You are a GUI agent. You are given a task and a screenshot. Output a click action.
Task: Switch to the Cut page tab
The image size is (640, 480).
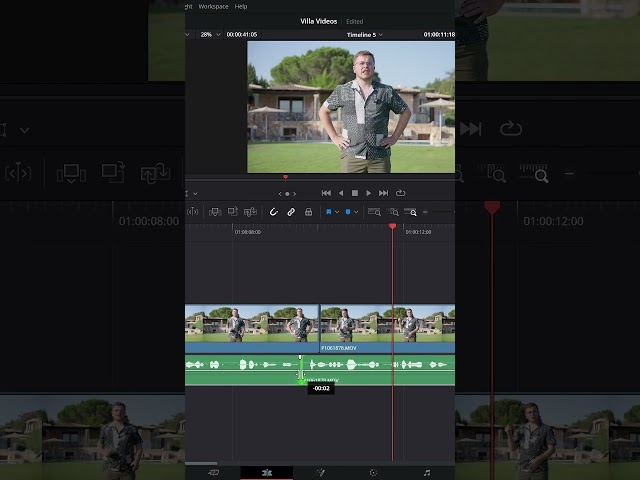tap(213, 473)
